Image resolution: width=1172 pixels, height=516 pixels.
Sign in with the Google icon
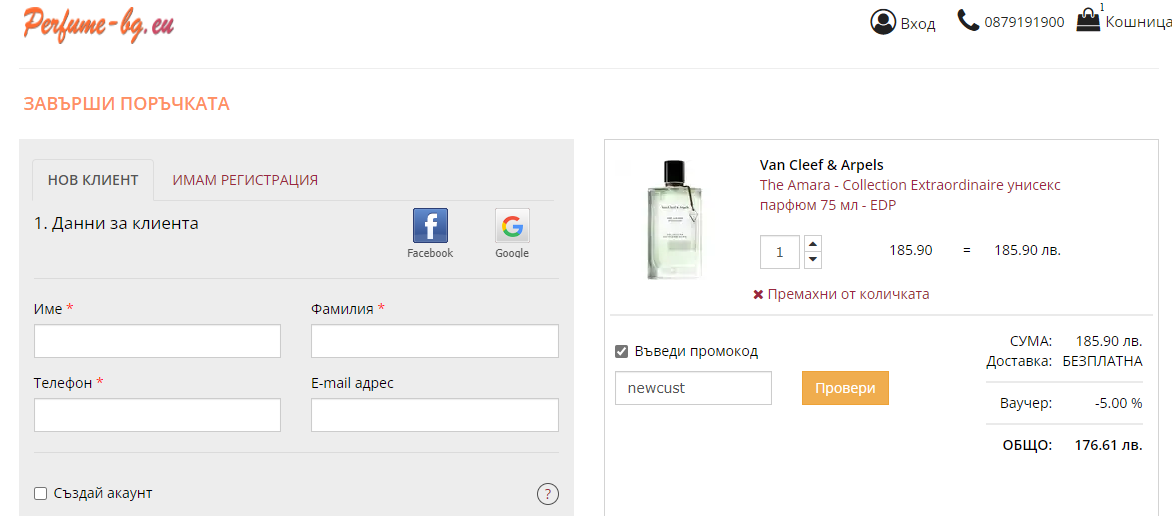tap(512, 227)
